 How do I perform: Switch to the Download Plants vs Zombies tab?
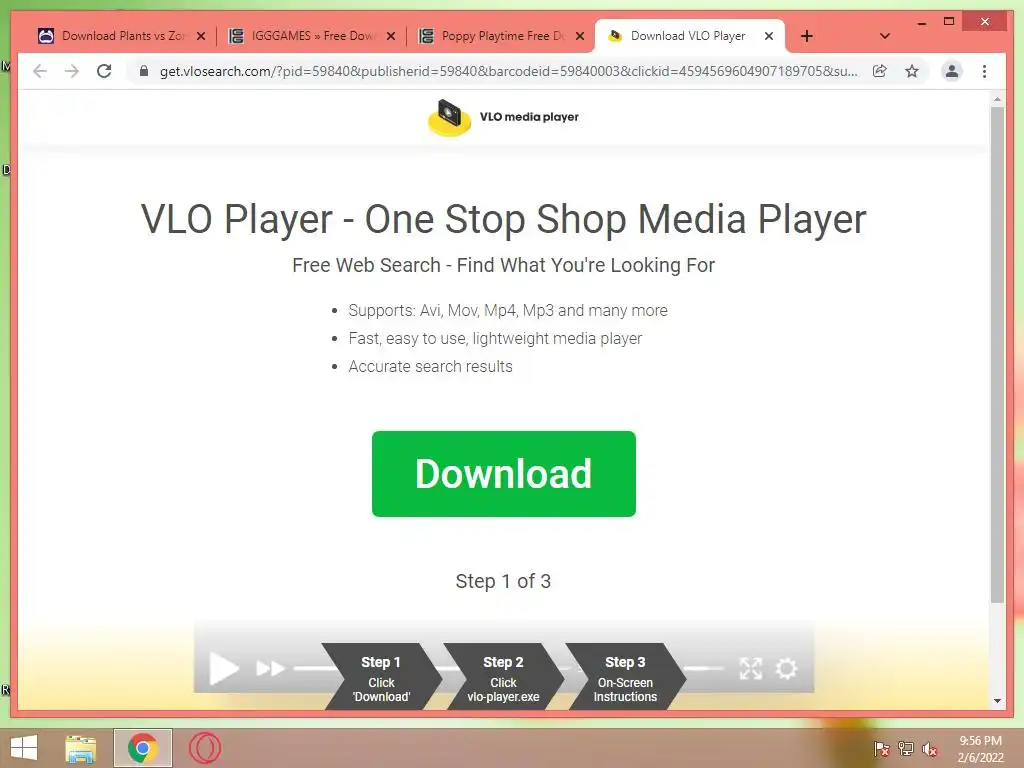(121, 36)
